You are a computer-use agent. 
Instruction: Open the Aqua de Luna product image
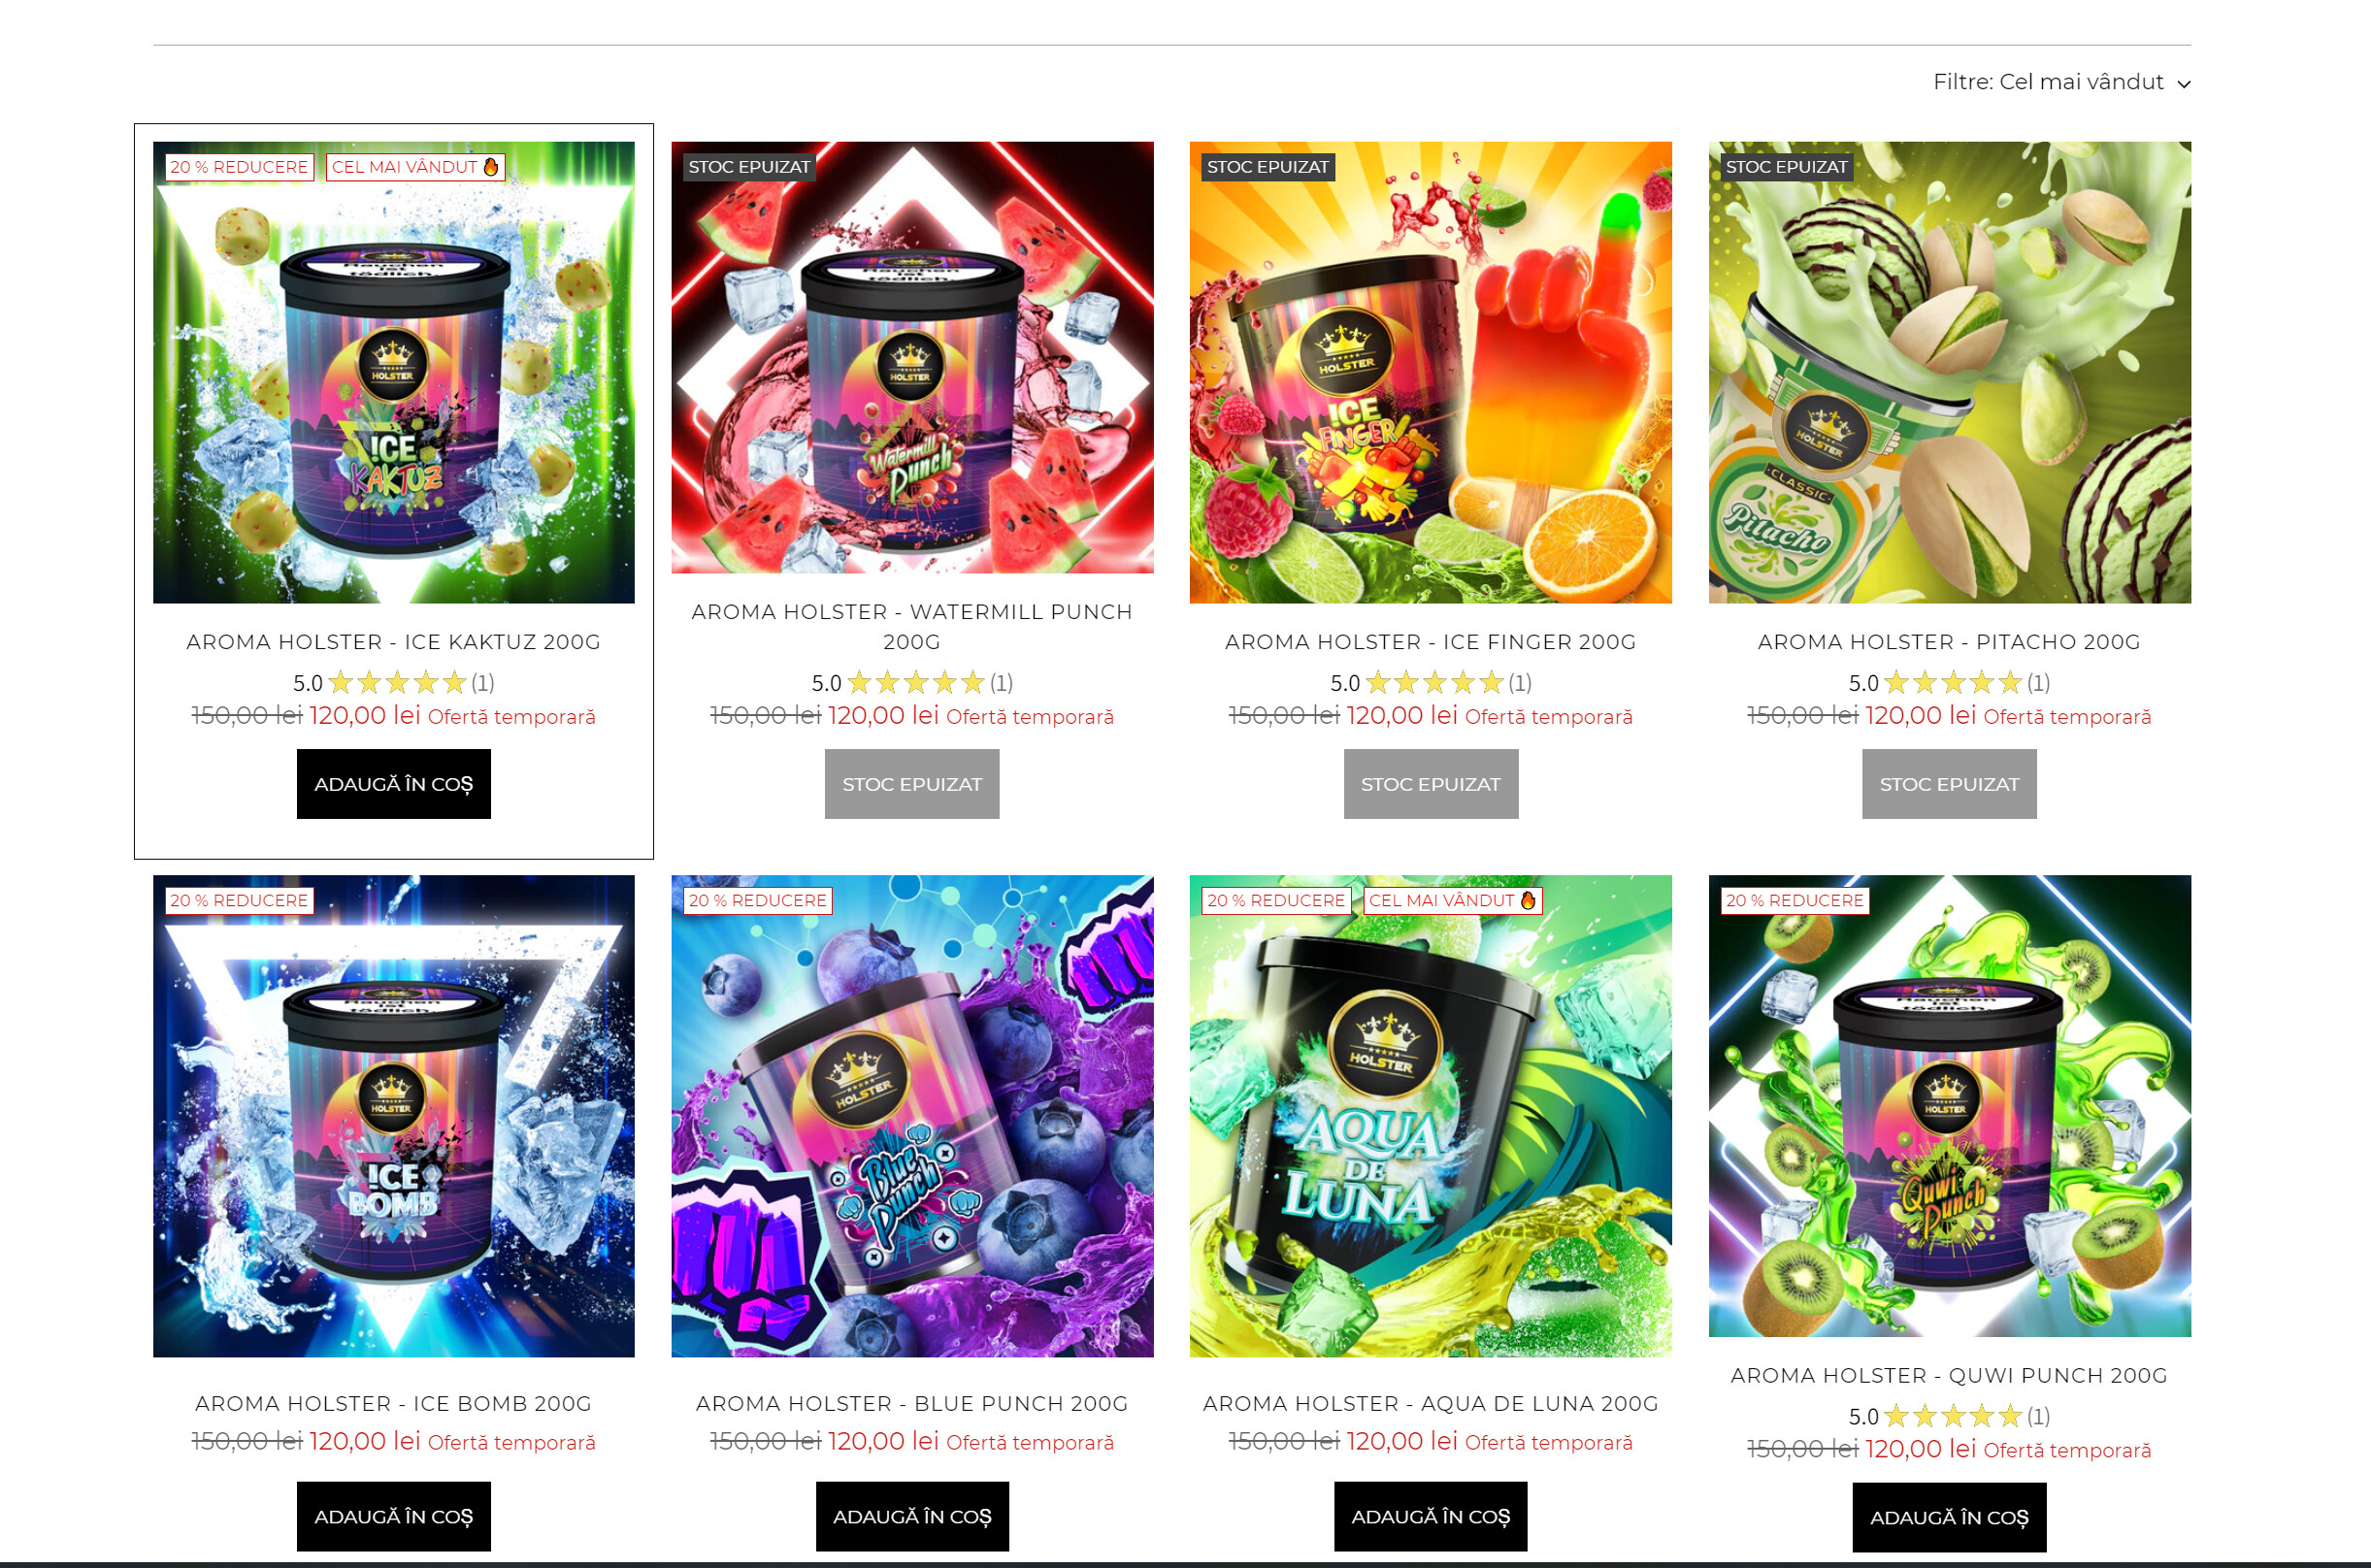pos(1430,1115)
